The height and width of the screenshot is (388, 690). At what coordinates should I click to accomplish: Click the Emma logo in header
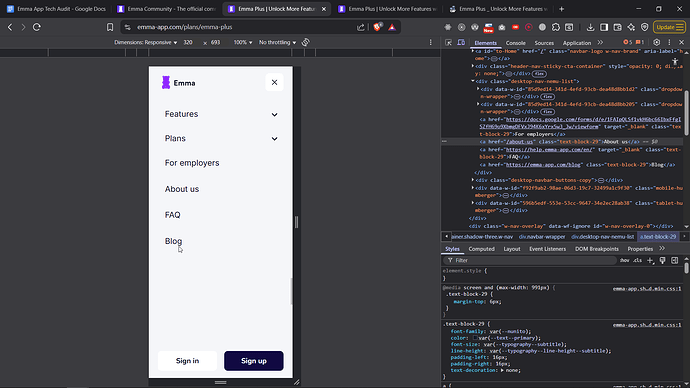point(179,83)
